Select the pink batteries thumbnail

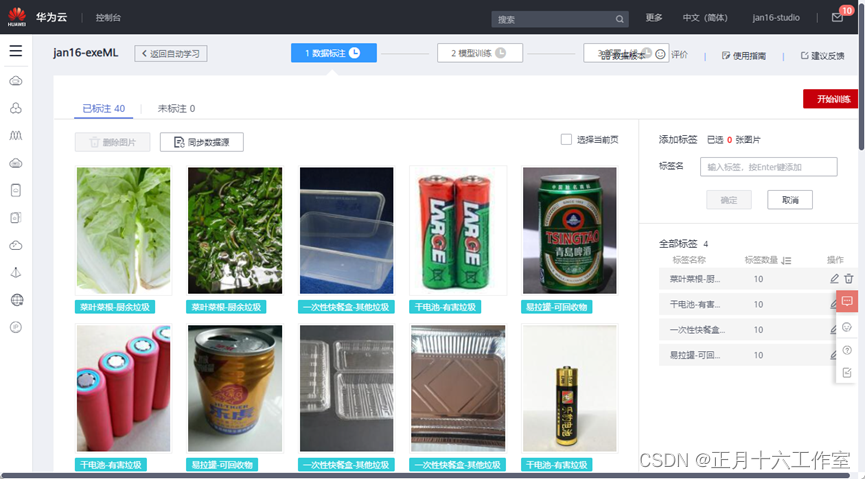[x=124, y=388]
